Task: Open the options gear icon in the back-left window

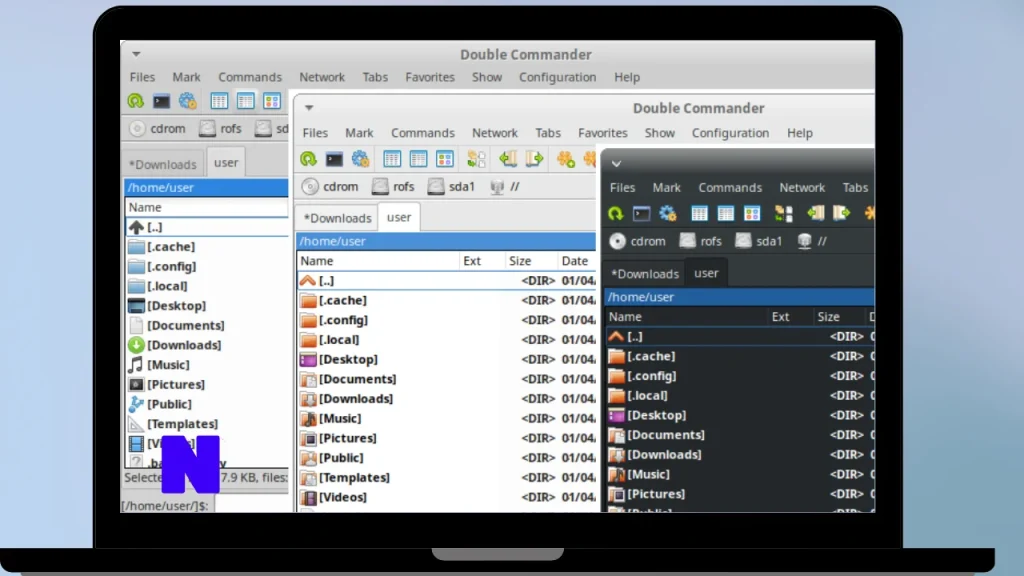Action: pyautogui.click(x=187, y=101)
